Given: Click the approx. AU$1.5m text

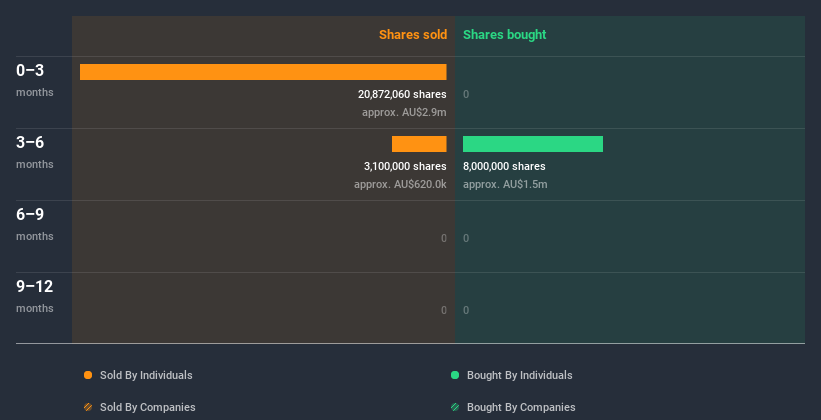Looking at the screenshot, I should tap(505, 184).
